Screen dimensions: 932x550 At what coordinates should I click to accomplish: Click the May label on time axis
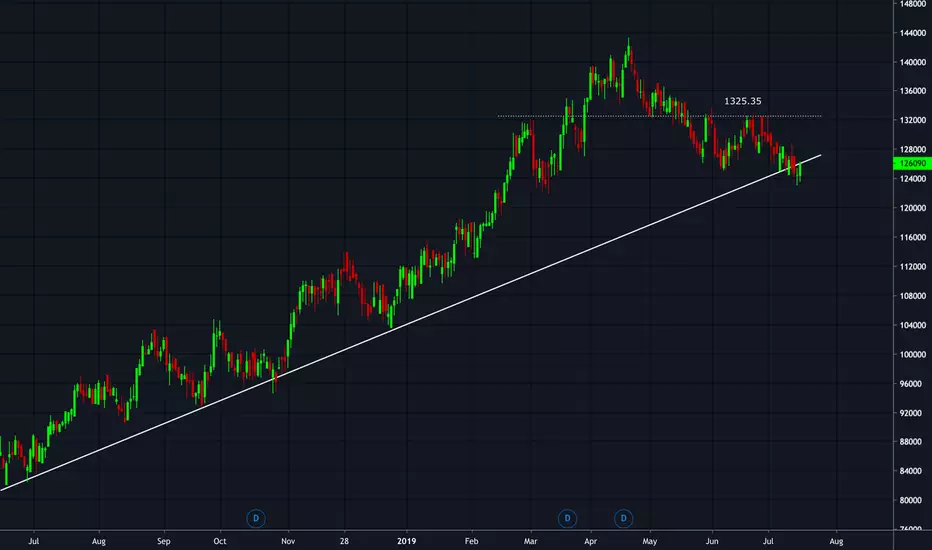[x=650, y=541]
